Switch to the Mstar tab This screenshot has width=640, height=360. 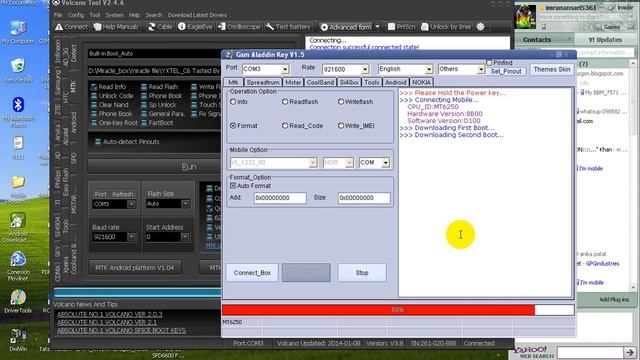[293, 82]
